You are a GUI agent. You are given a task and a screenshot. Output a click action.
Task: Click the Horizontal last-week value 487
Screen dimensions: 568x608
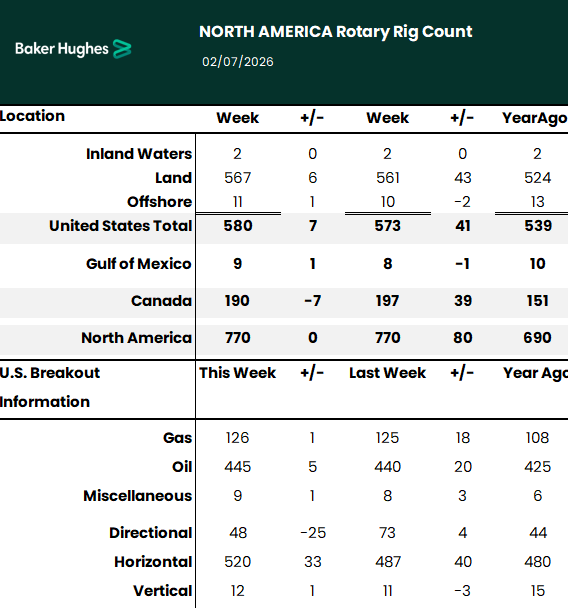[x=388, y=562]
